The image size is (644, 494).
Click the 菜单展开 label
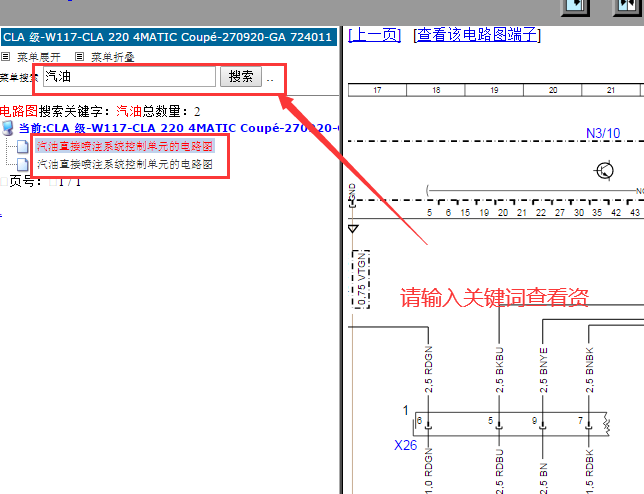pyautogui.click(x=39, y=57)
